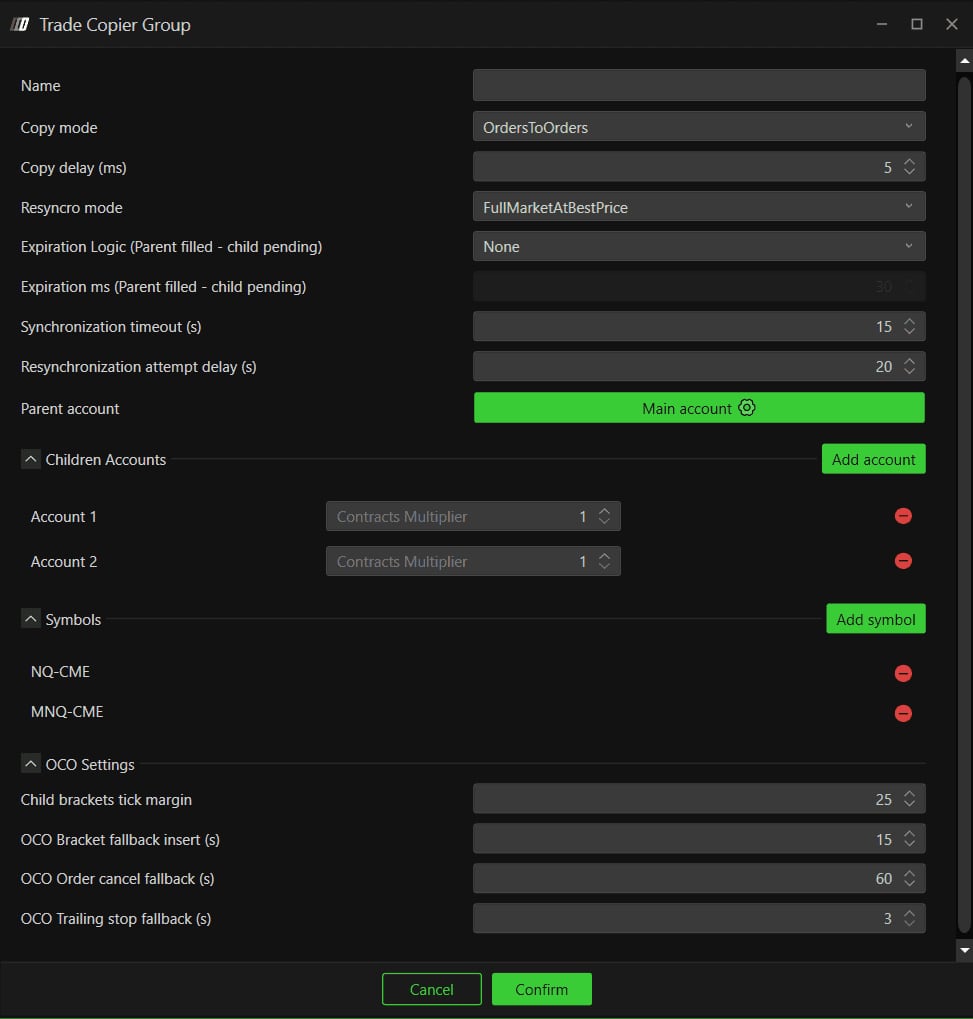This screenshot has height=1019, width=973.
Task: Confirm the trade copier group
Action: click(541, 989)
